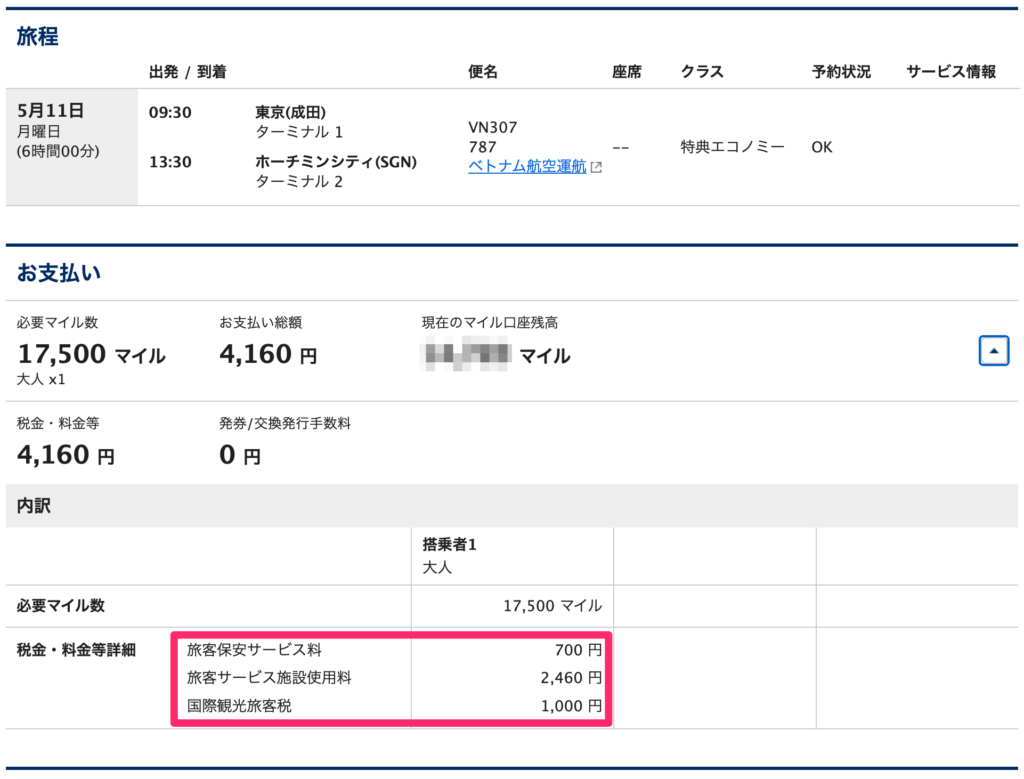Viewport: 1024px width, 779px height.
Task: Click departure time 09:30
Action: 170,112
